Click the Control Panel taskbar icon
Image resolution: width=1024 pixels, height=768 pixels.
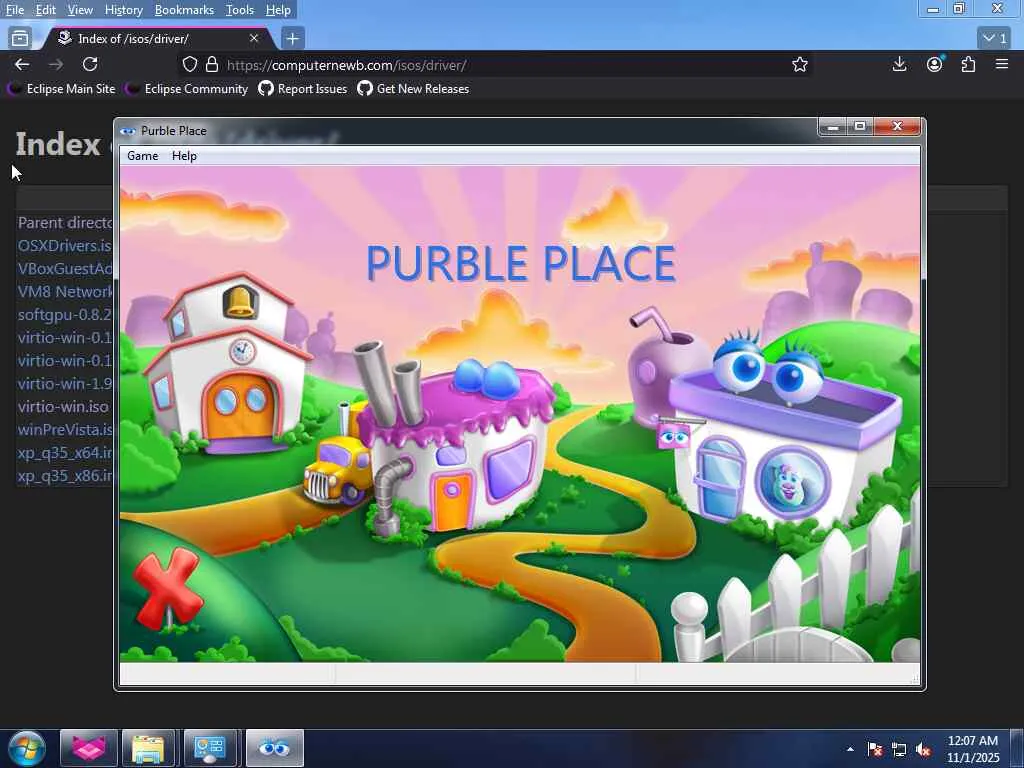(210, 748)
